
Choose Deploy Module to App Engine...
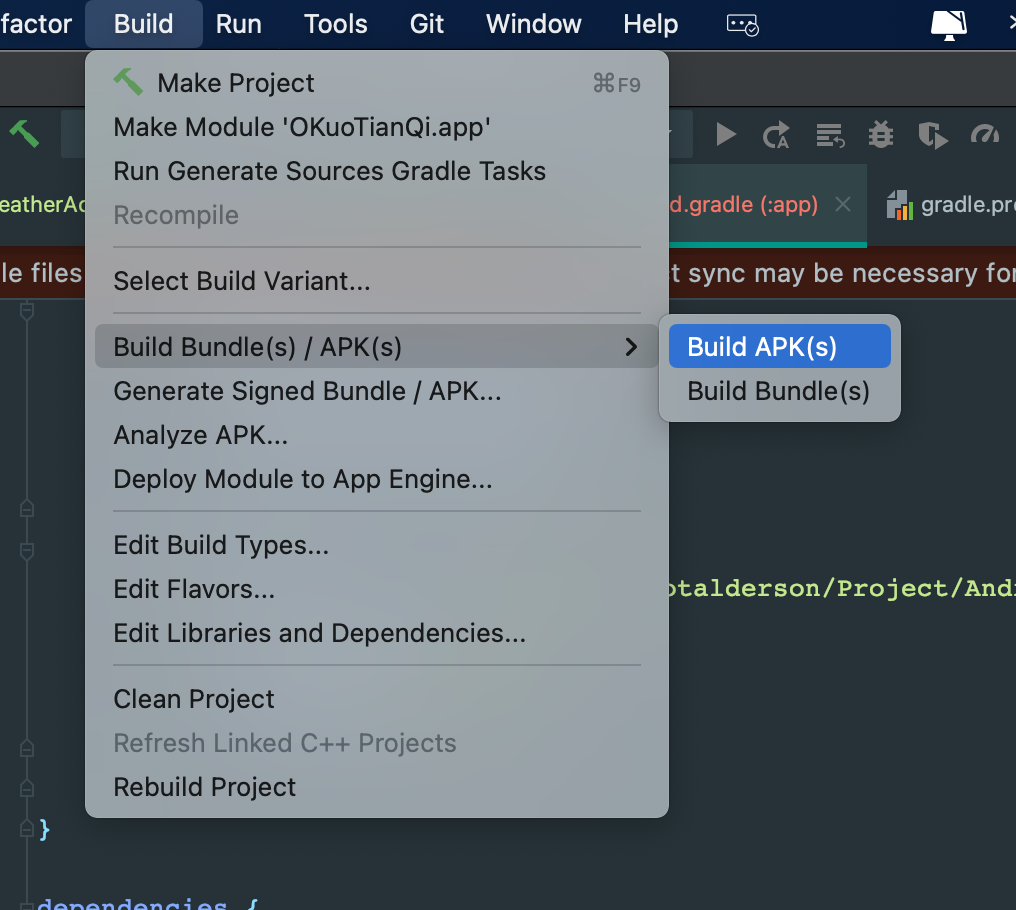coord(376,479)
